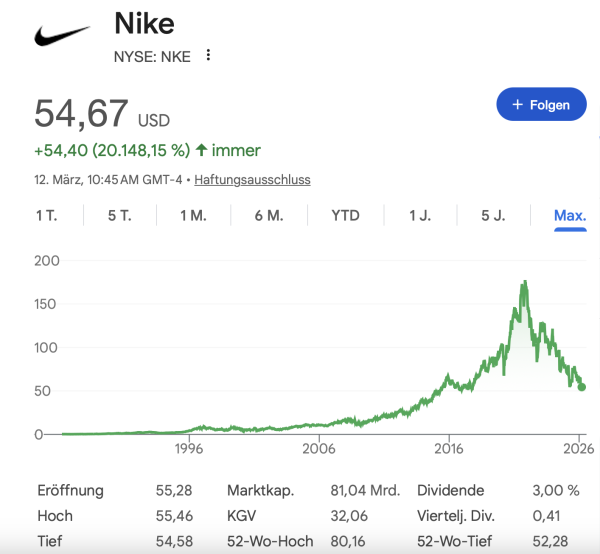Click the chart line's highest peak
Image resolution: width=600 pixels, height=554 pixels.
(x=525, y=284)
